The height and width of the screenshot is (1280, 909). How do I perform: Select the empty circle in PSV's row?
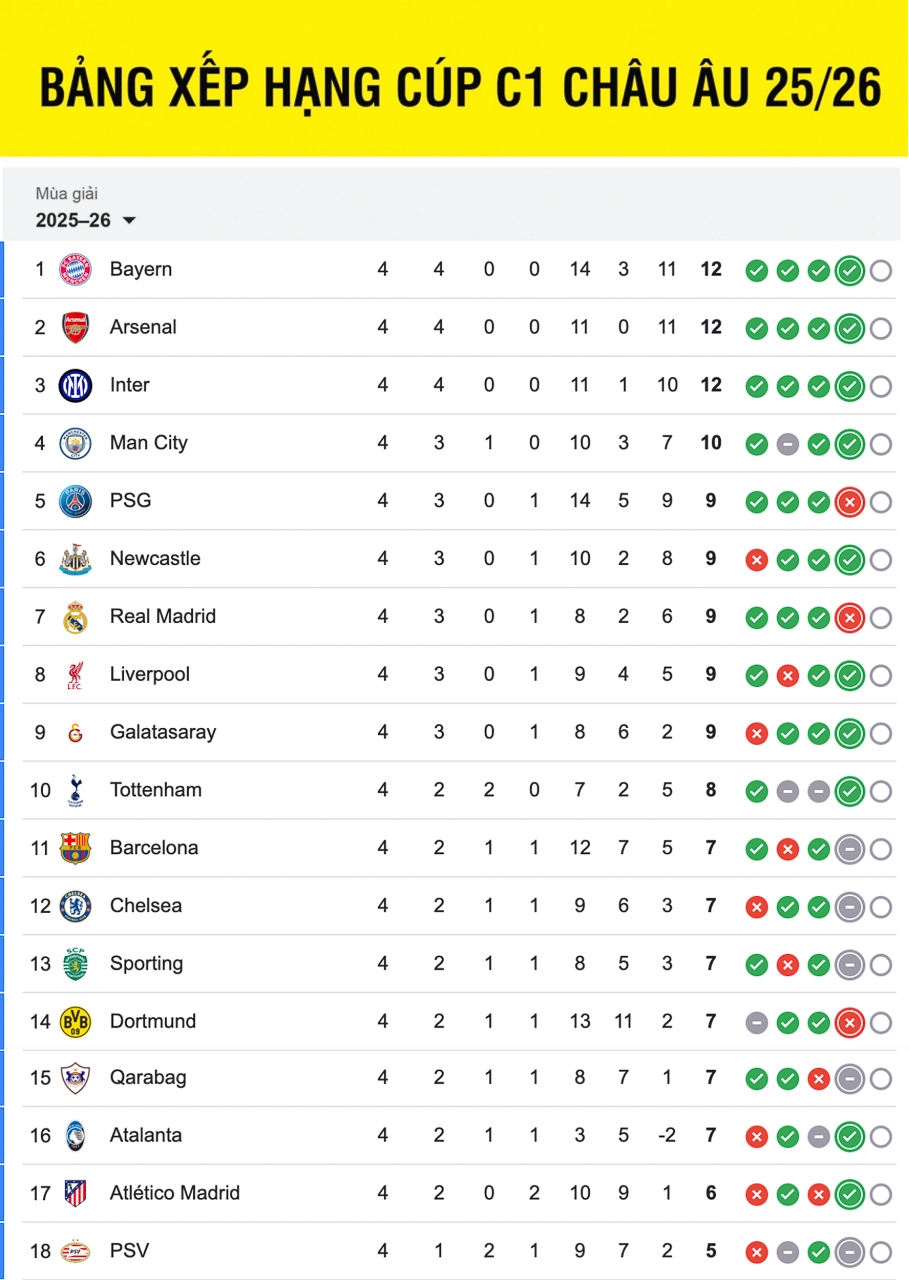pyautogui.click(x=881, y=1252)
